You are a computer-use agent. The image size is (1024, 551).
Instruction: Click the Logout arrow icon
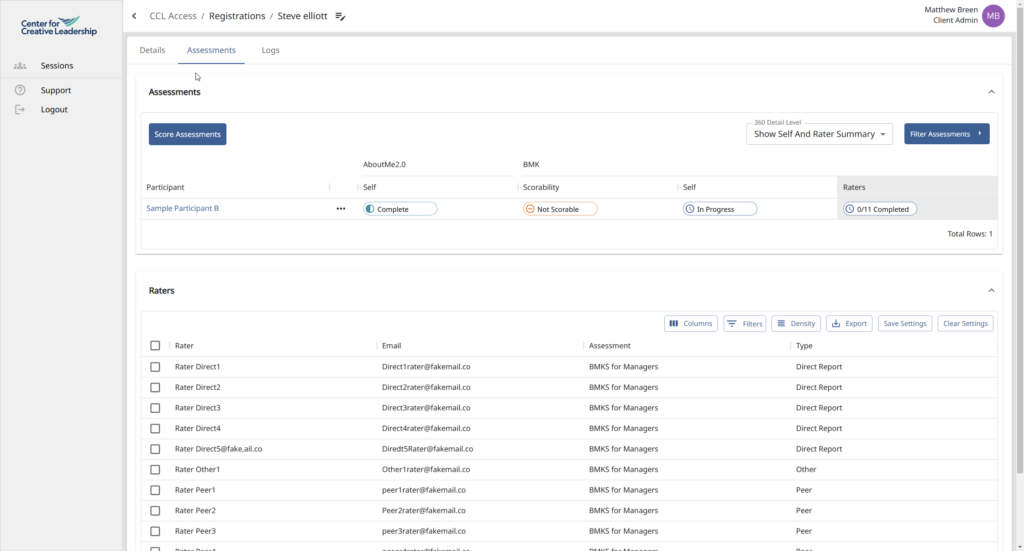[20, 110]
